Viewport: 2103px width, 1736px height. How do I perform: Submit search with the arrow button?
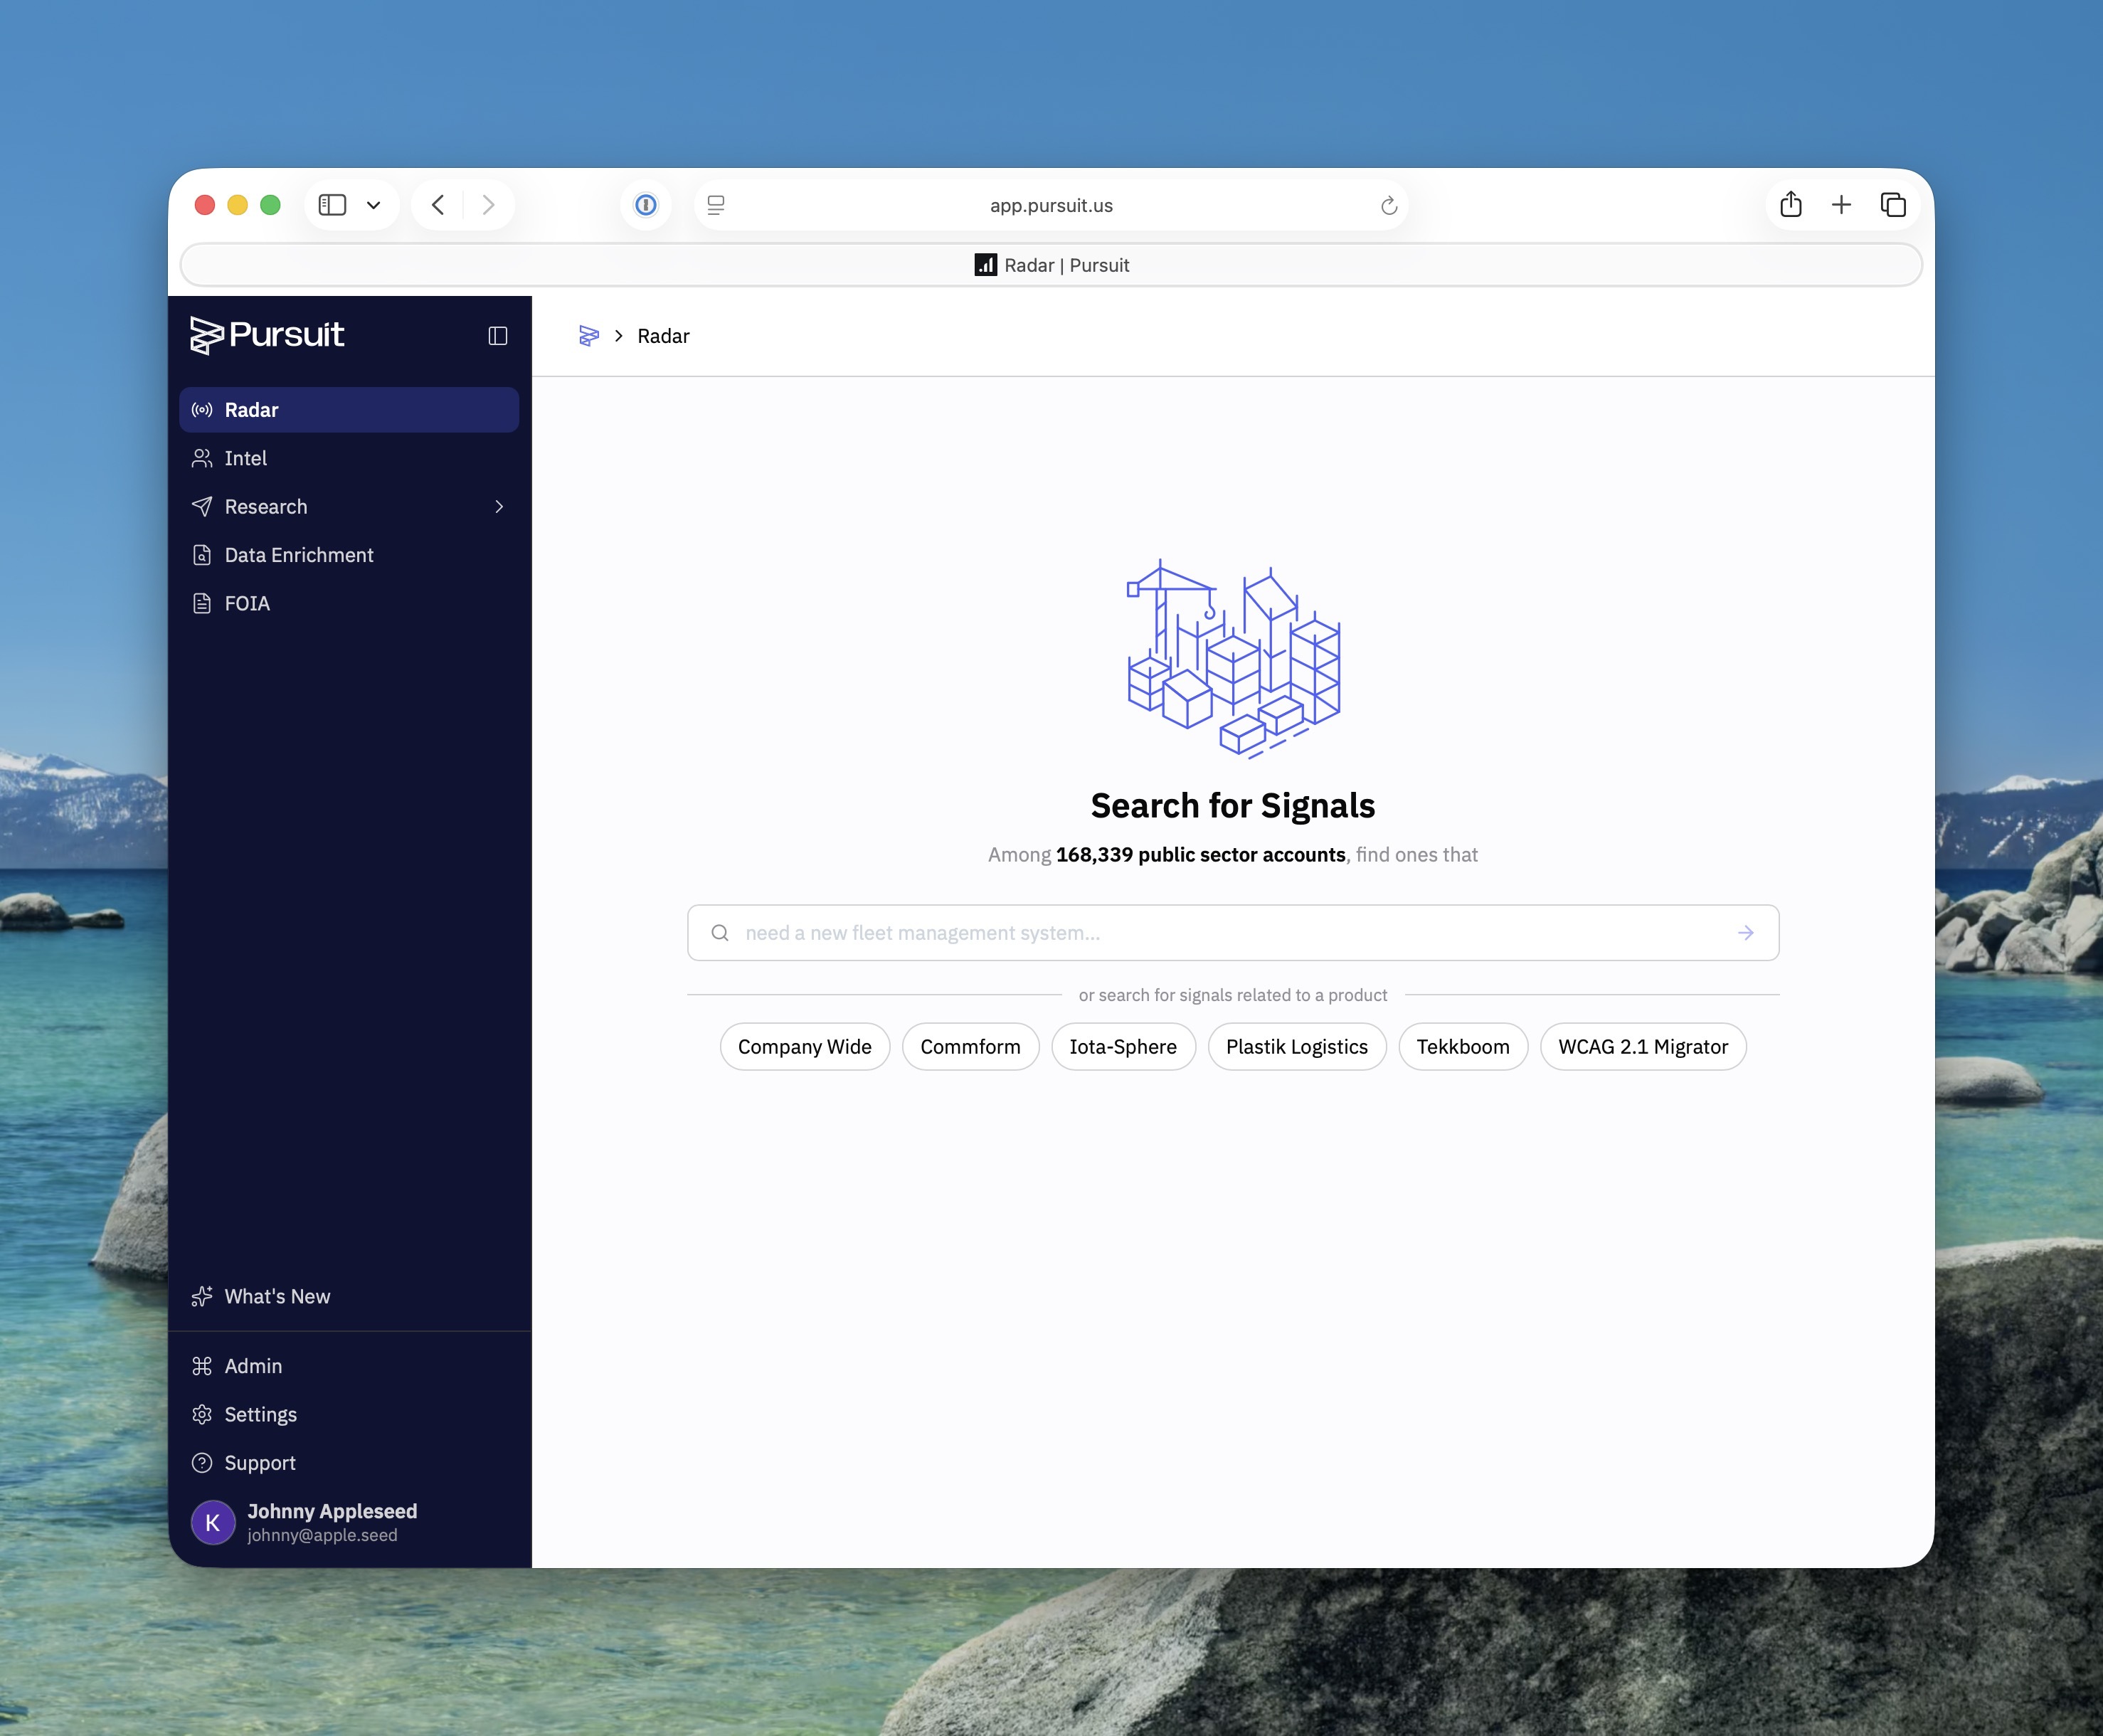pos(1745,933)
